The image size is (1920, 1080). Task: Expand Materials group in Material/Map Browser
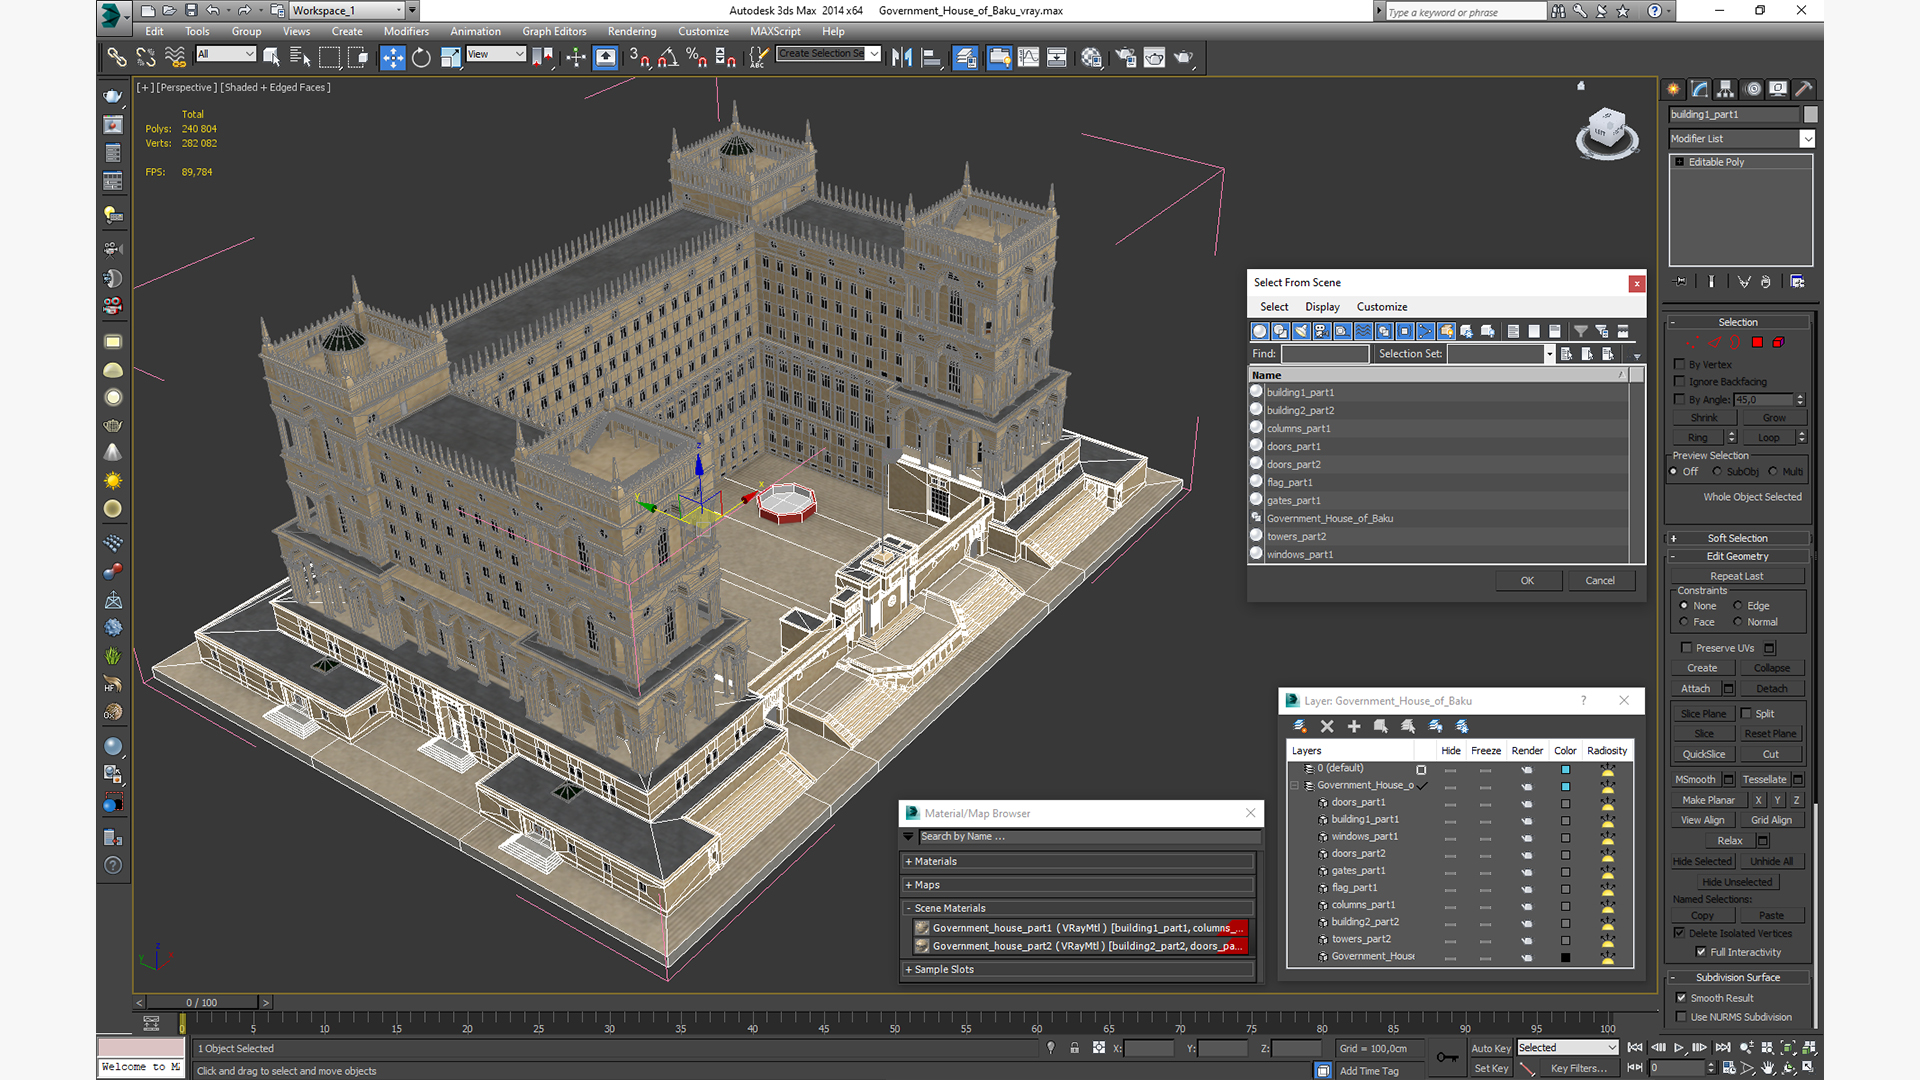tap(1077, 861)
